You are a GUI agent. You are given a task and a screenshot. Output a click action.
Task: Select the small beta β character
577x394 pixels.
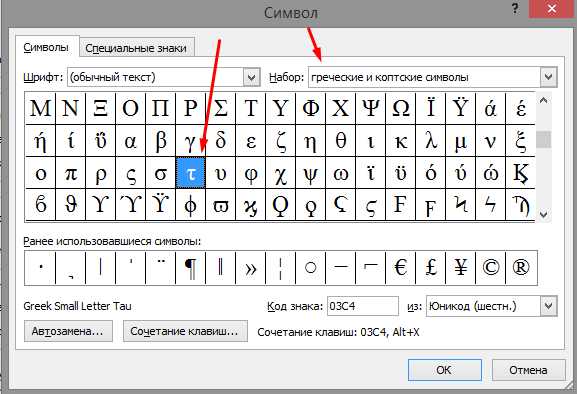[160, 141]
